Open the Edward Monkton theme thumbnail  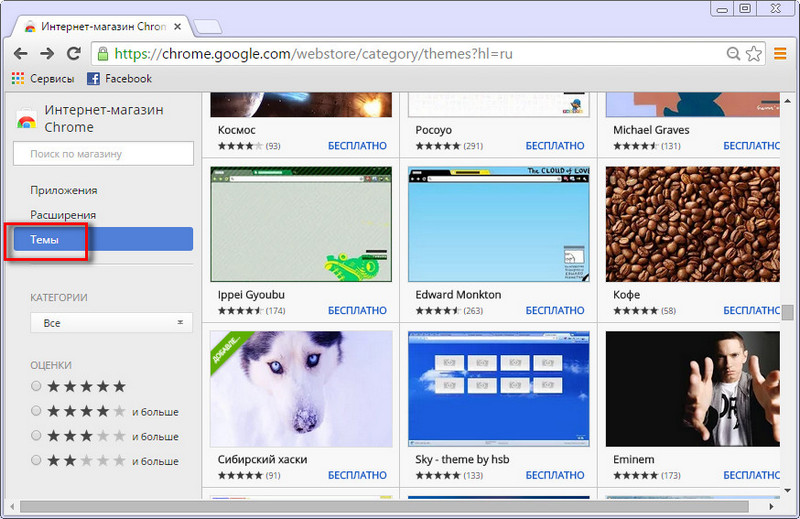[x=498, y=225]
